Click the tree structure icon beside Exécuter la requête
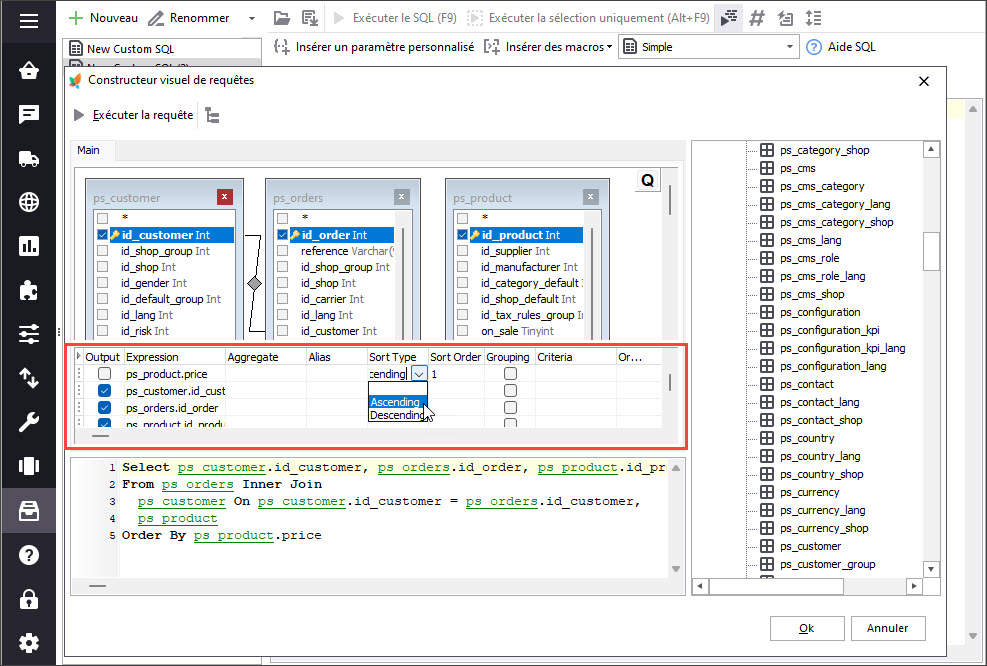This screenshot has width=987, height=666. (212, 116)
